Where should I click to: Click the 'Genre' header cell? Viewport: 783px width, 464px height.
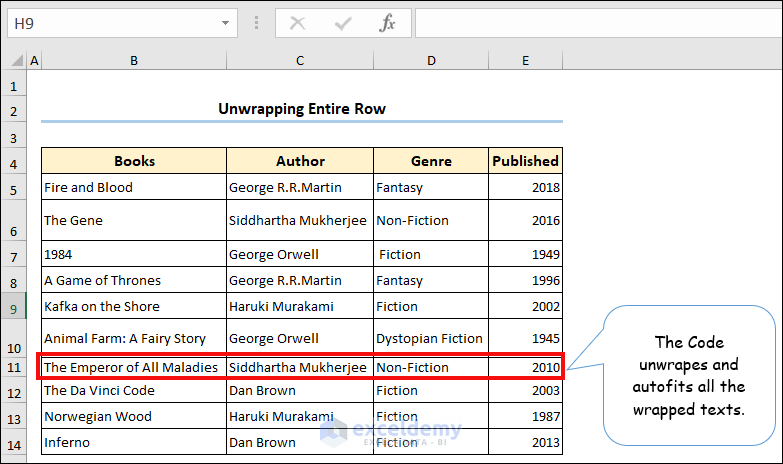point(431,161)
